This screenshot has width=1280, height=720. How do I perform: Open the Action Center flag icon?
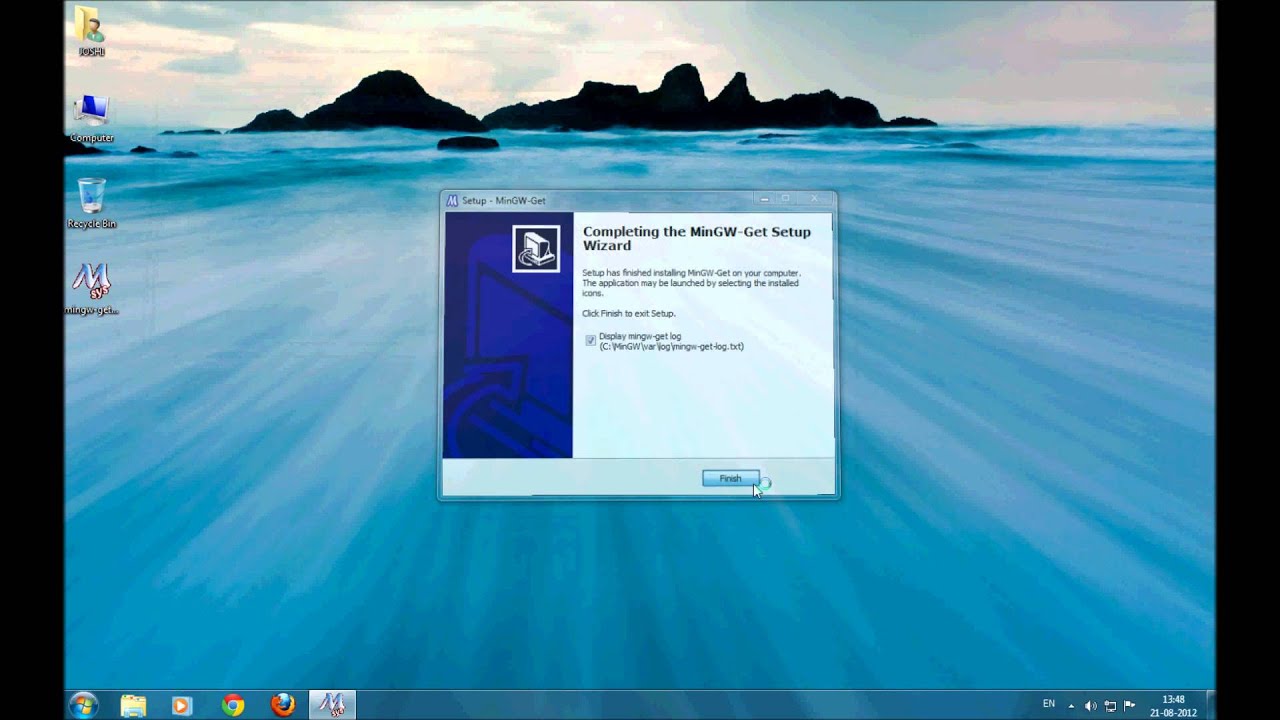[1130, 705]
